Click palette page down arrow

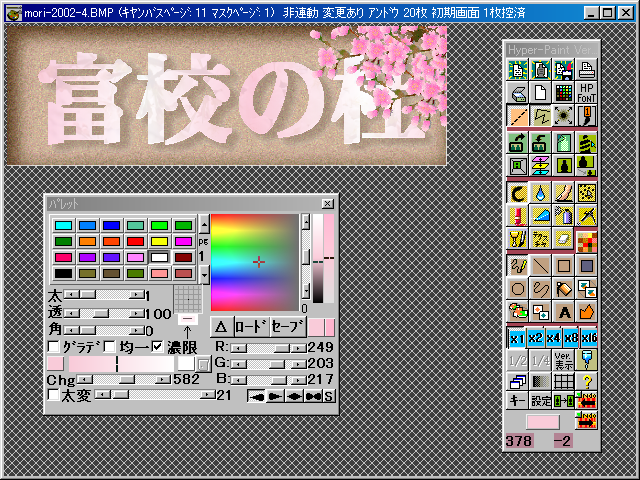tap(204, 274)
